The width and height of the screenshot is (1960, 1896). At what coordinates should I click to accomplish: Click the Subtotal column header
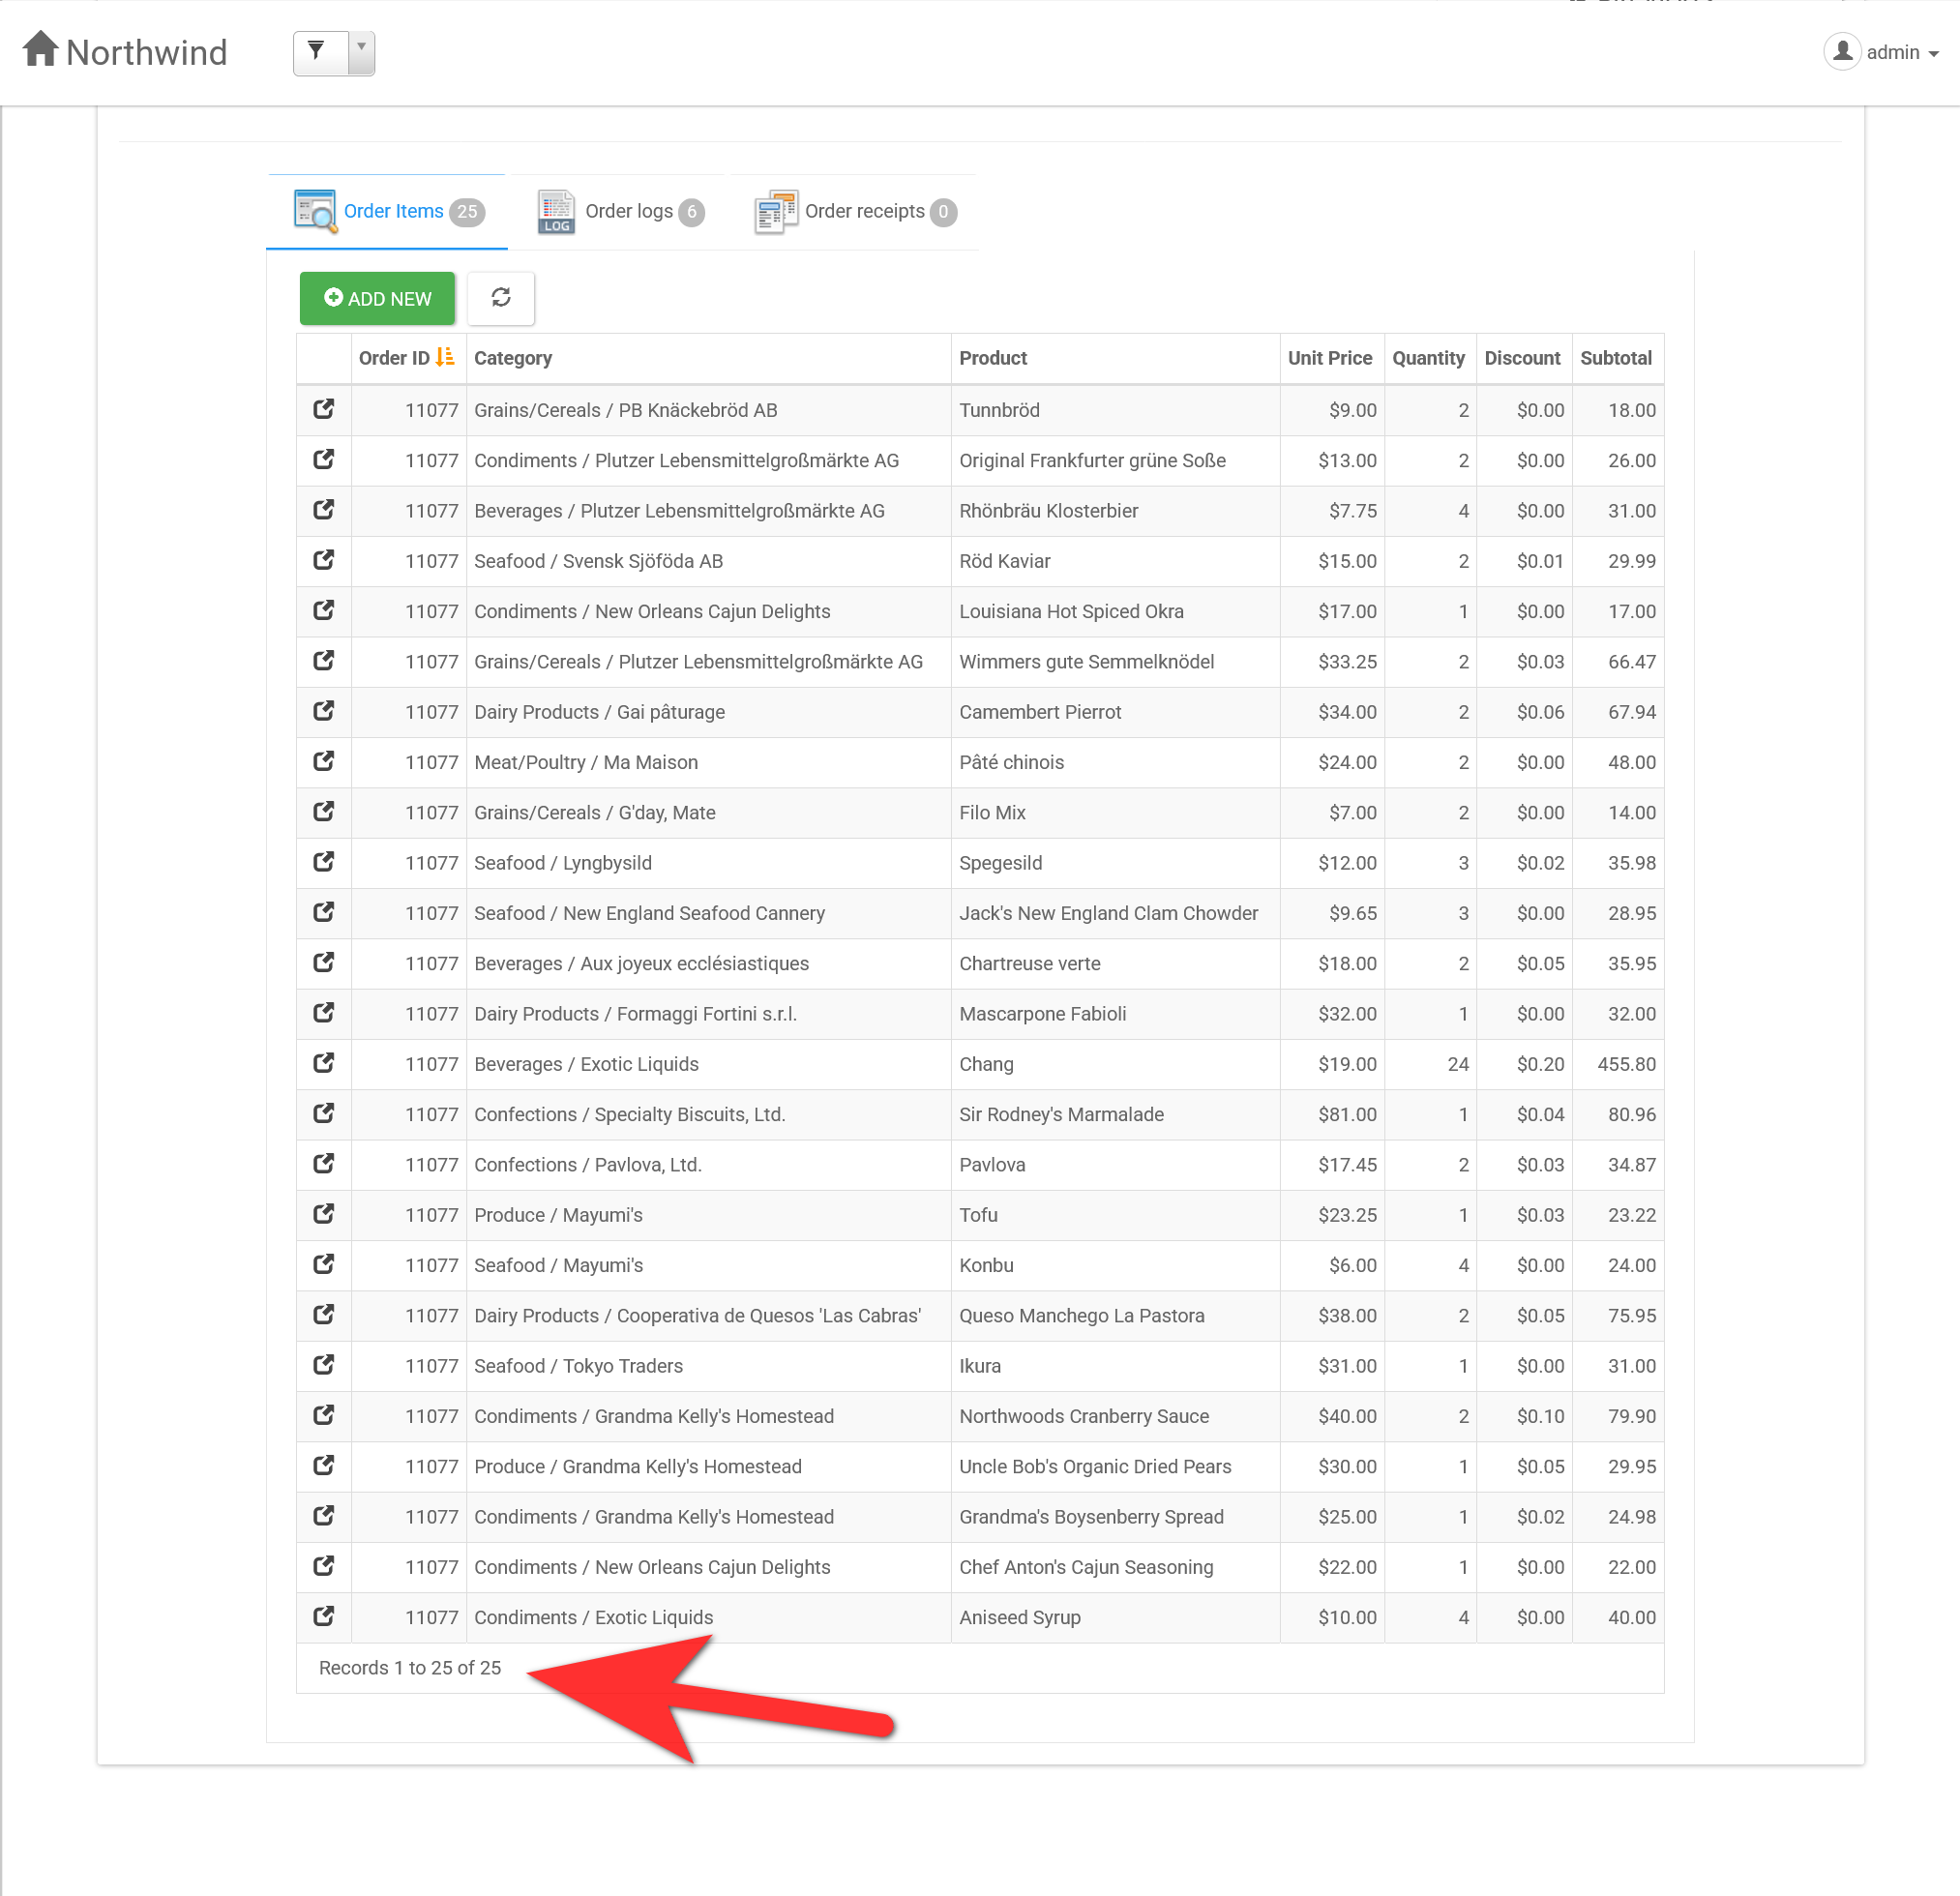(1615, 358)
